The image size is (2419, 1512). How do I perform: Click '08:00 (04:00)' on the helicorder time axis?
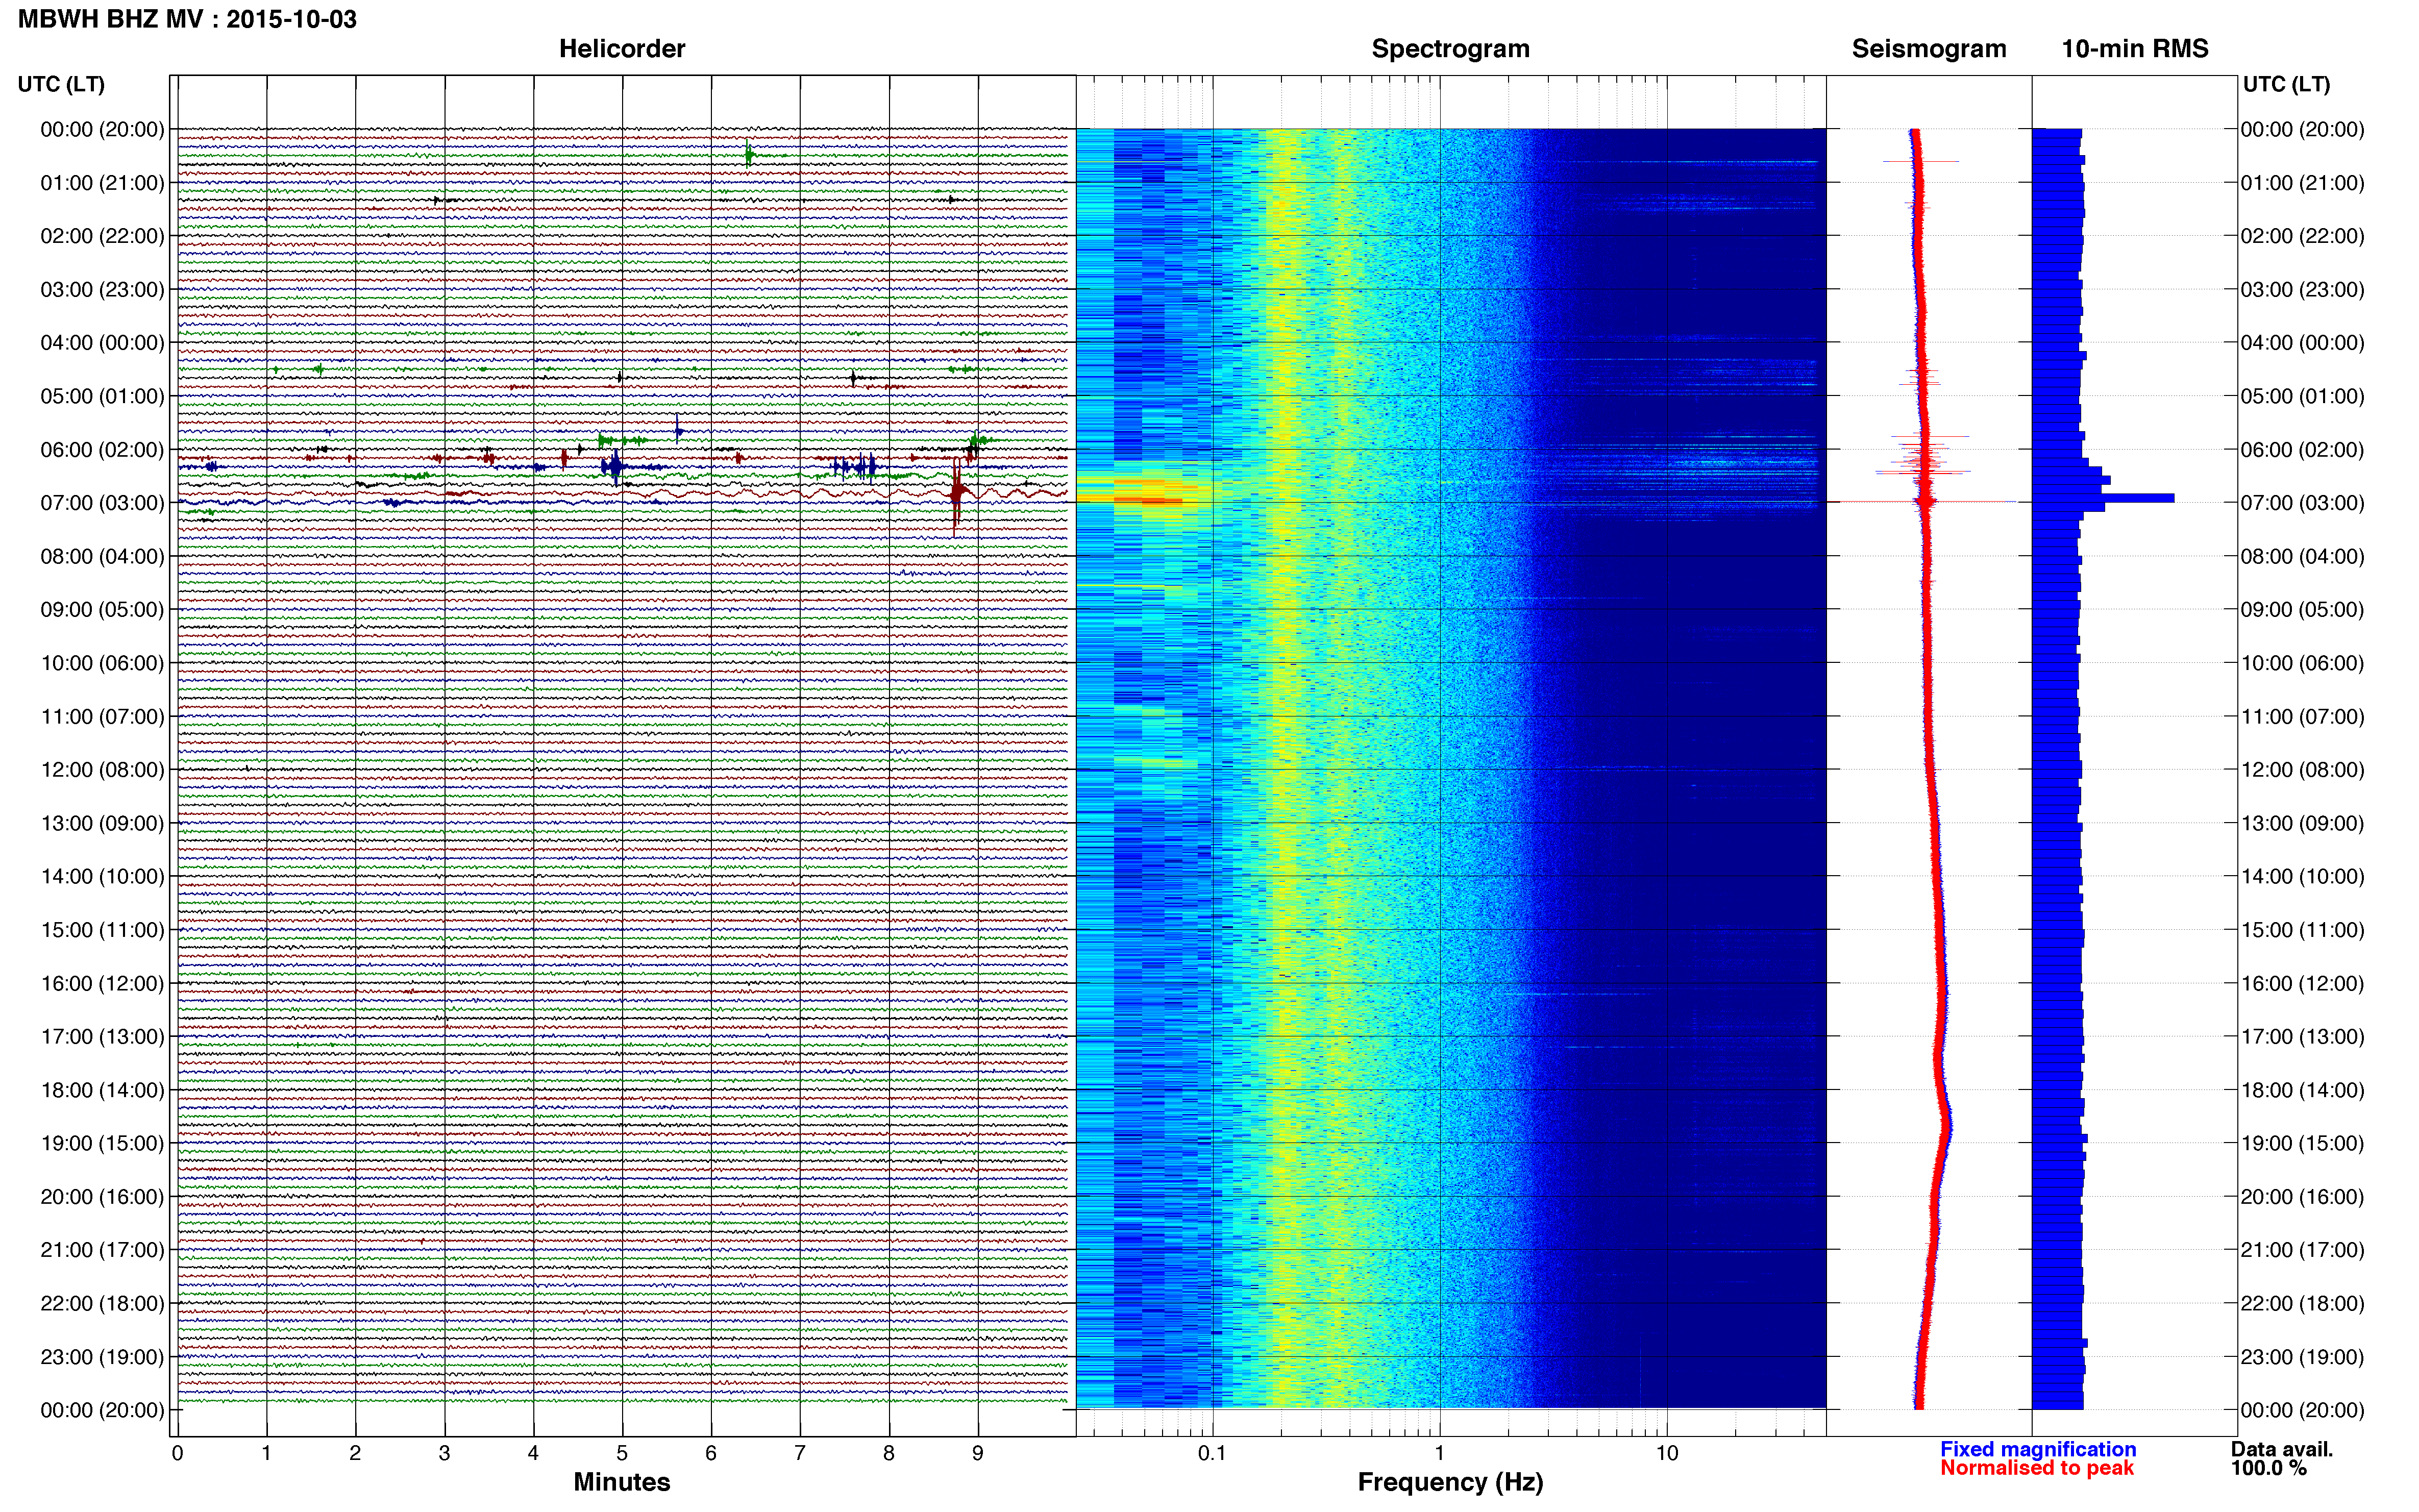[102, 556]
